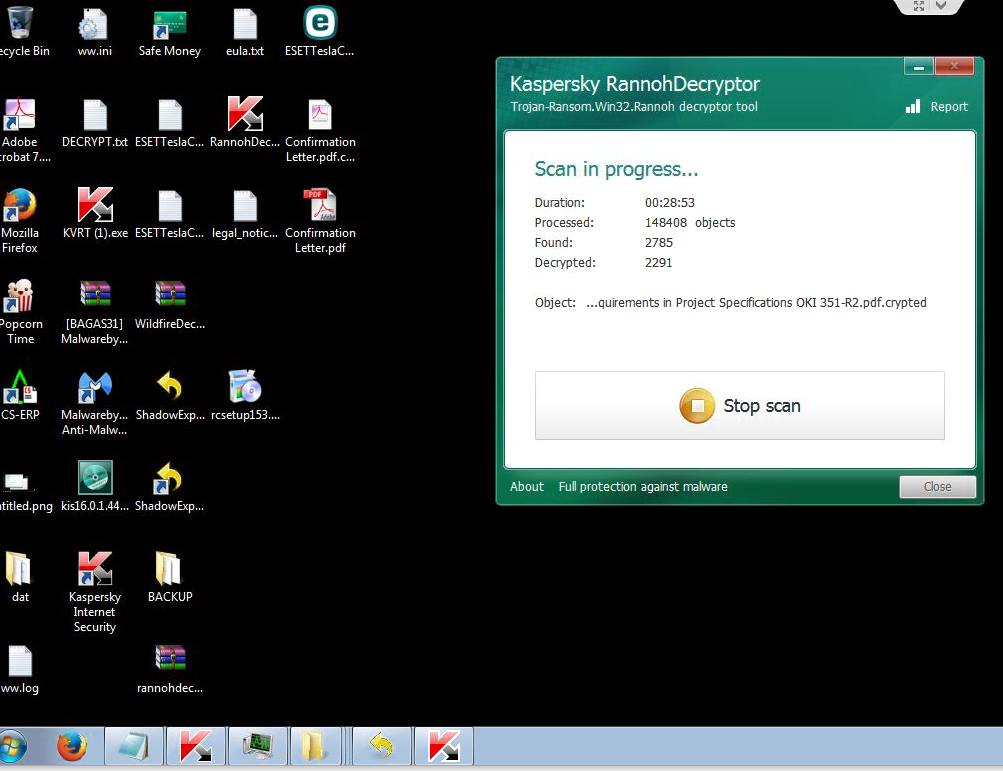This screenshot has width=1003, height=771.
Task: Select the rannohdec... archive icon
Action: [170, 669]
